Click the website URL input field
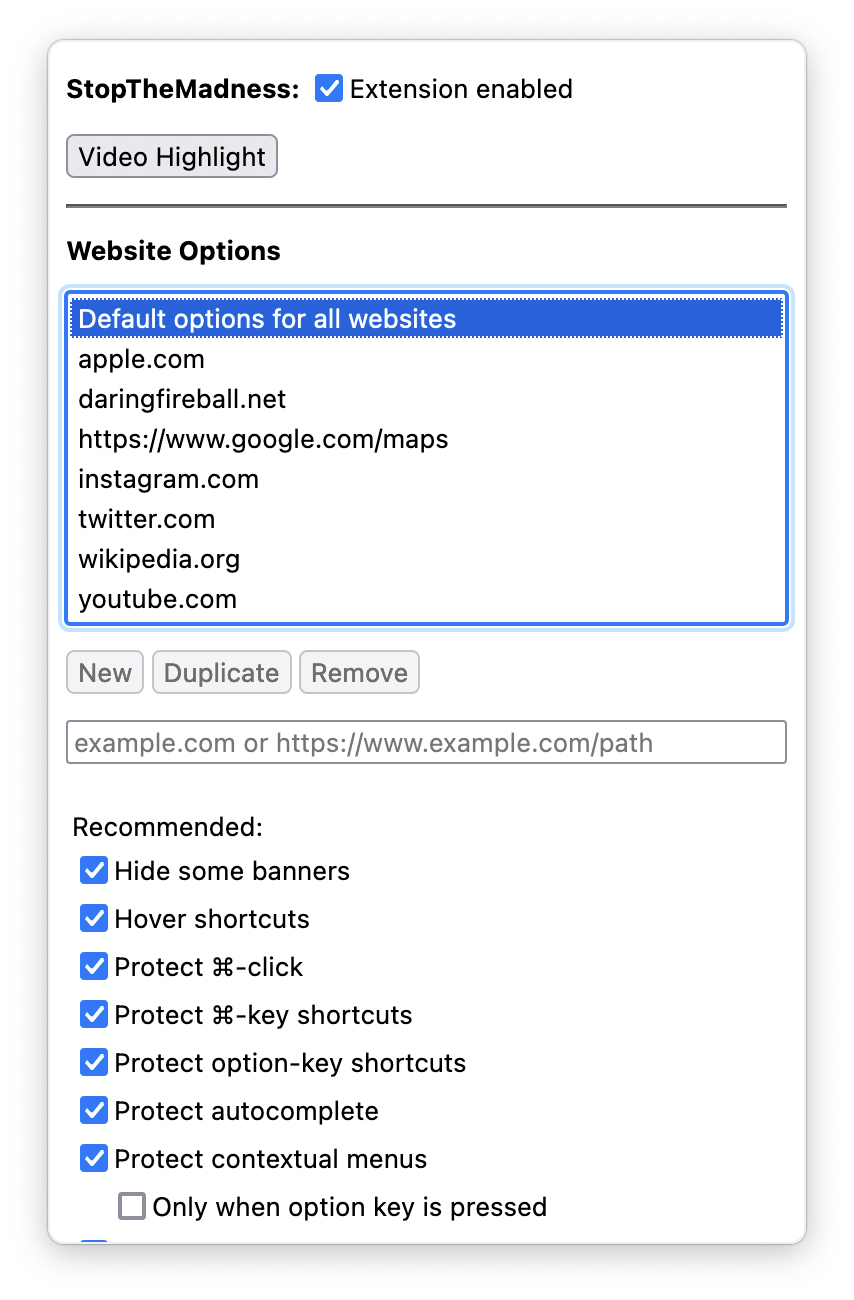 tap(426, 743)
